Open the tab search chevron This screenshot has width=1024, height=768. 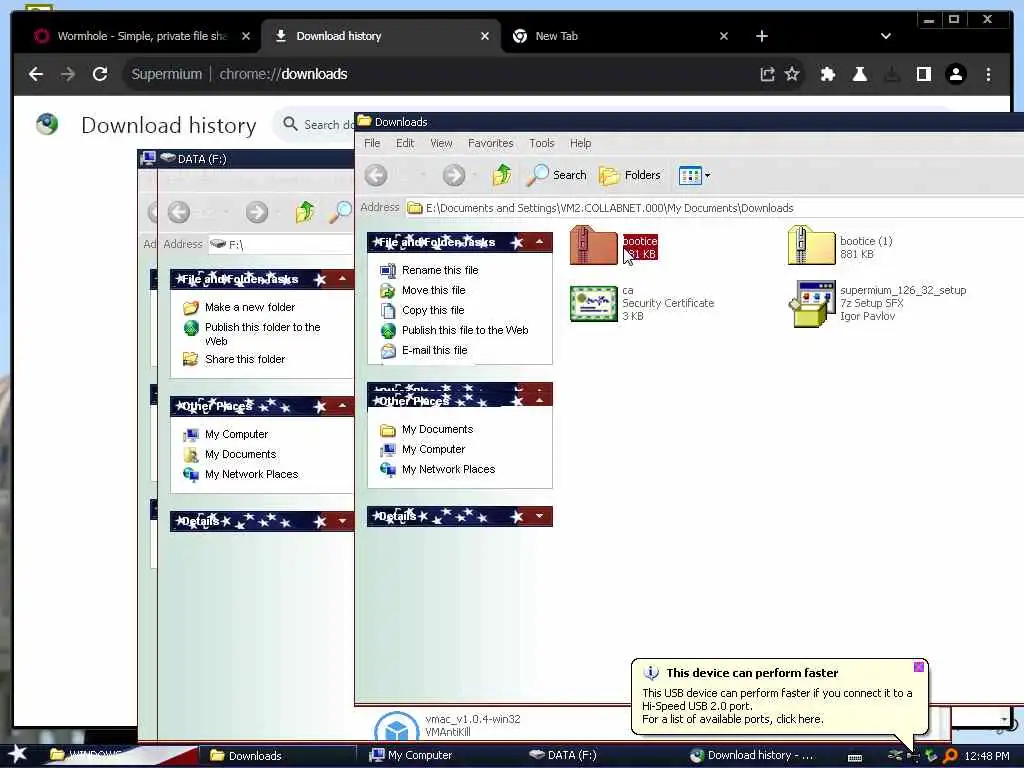click(x=886, y=36)
